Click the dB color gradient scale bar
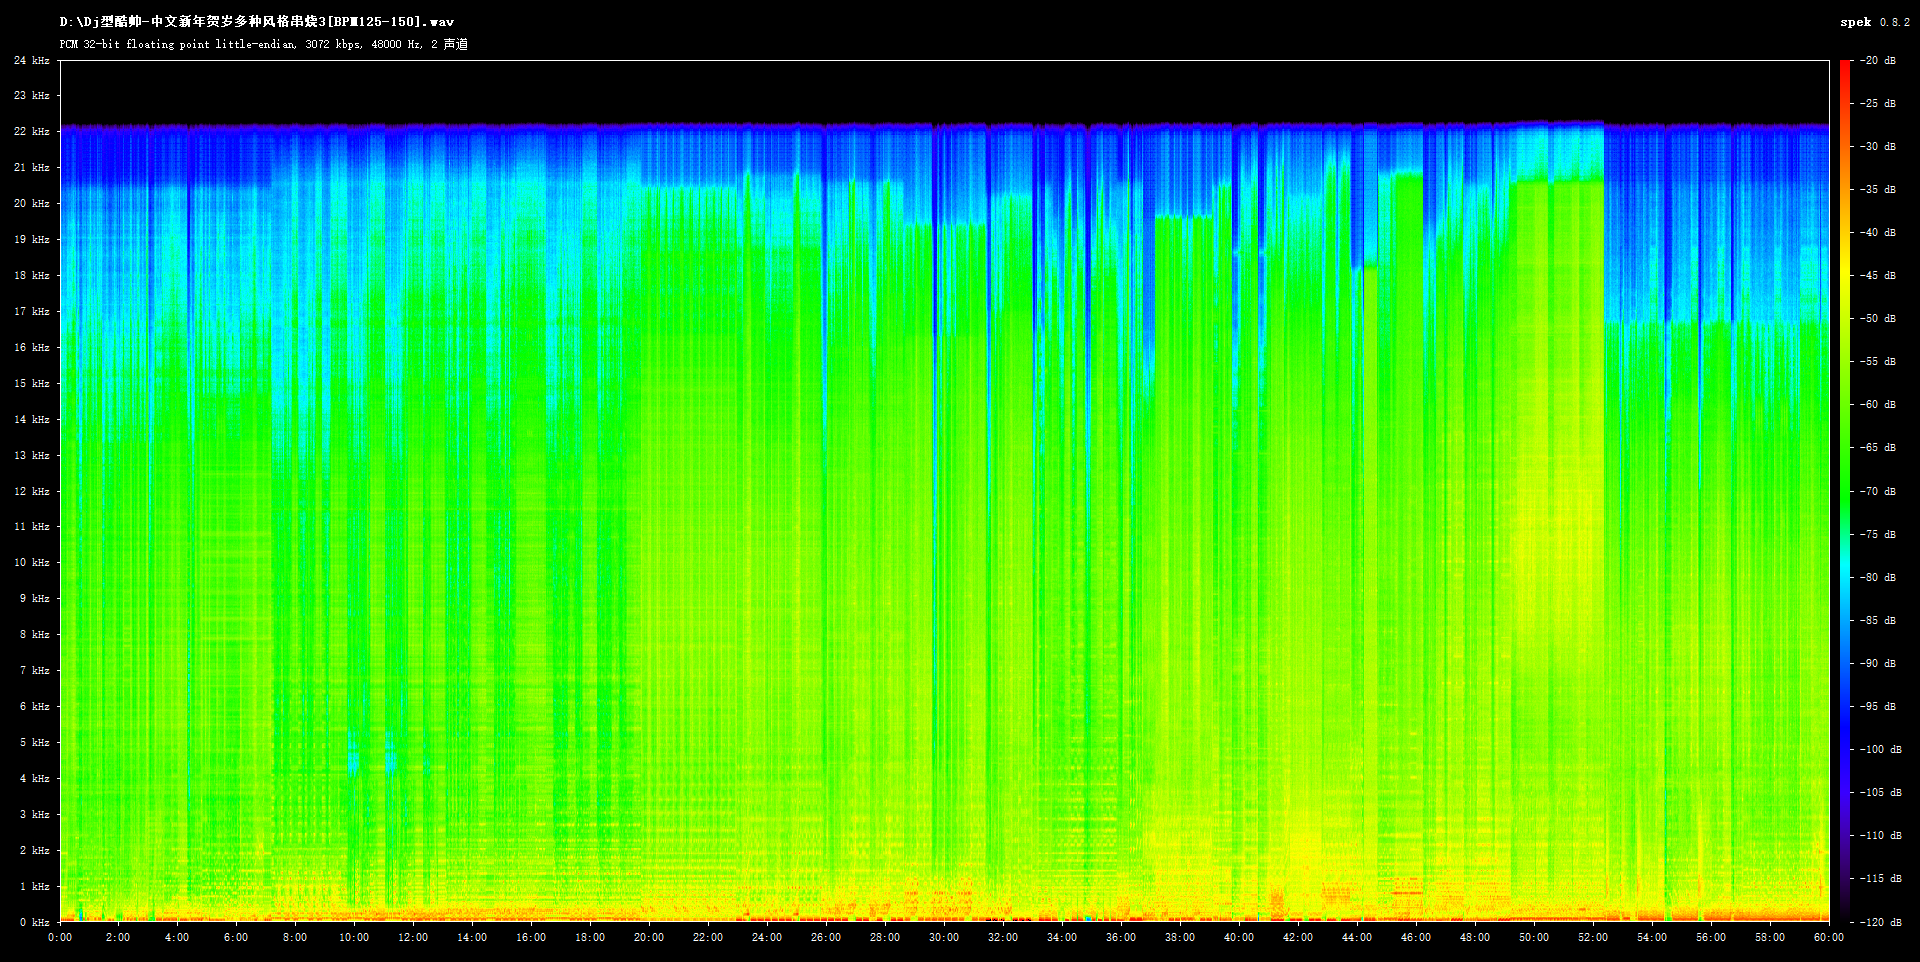This screenshot has height=962, width=1920. click(1844, 490)
